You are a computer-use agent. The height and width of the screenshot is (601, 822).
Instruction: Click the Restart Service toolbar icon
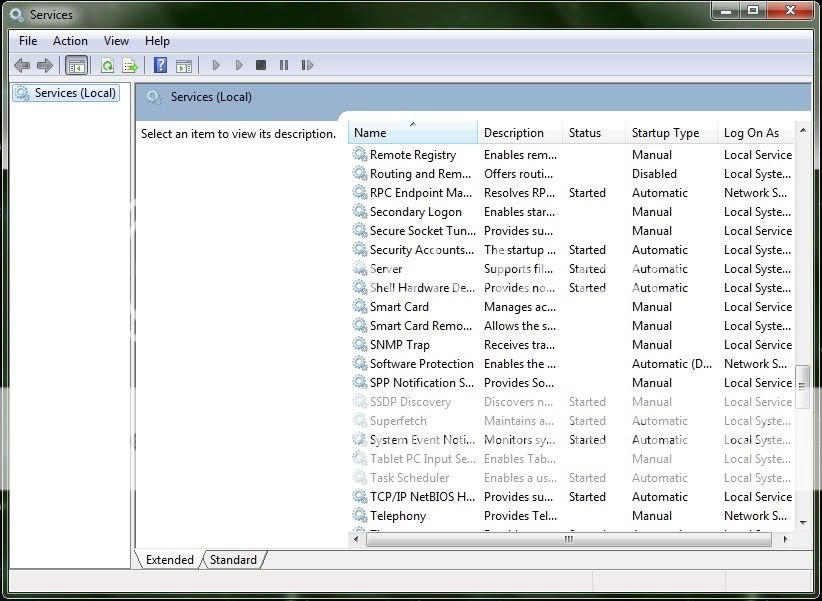coord(307,66)
